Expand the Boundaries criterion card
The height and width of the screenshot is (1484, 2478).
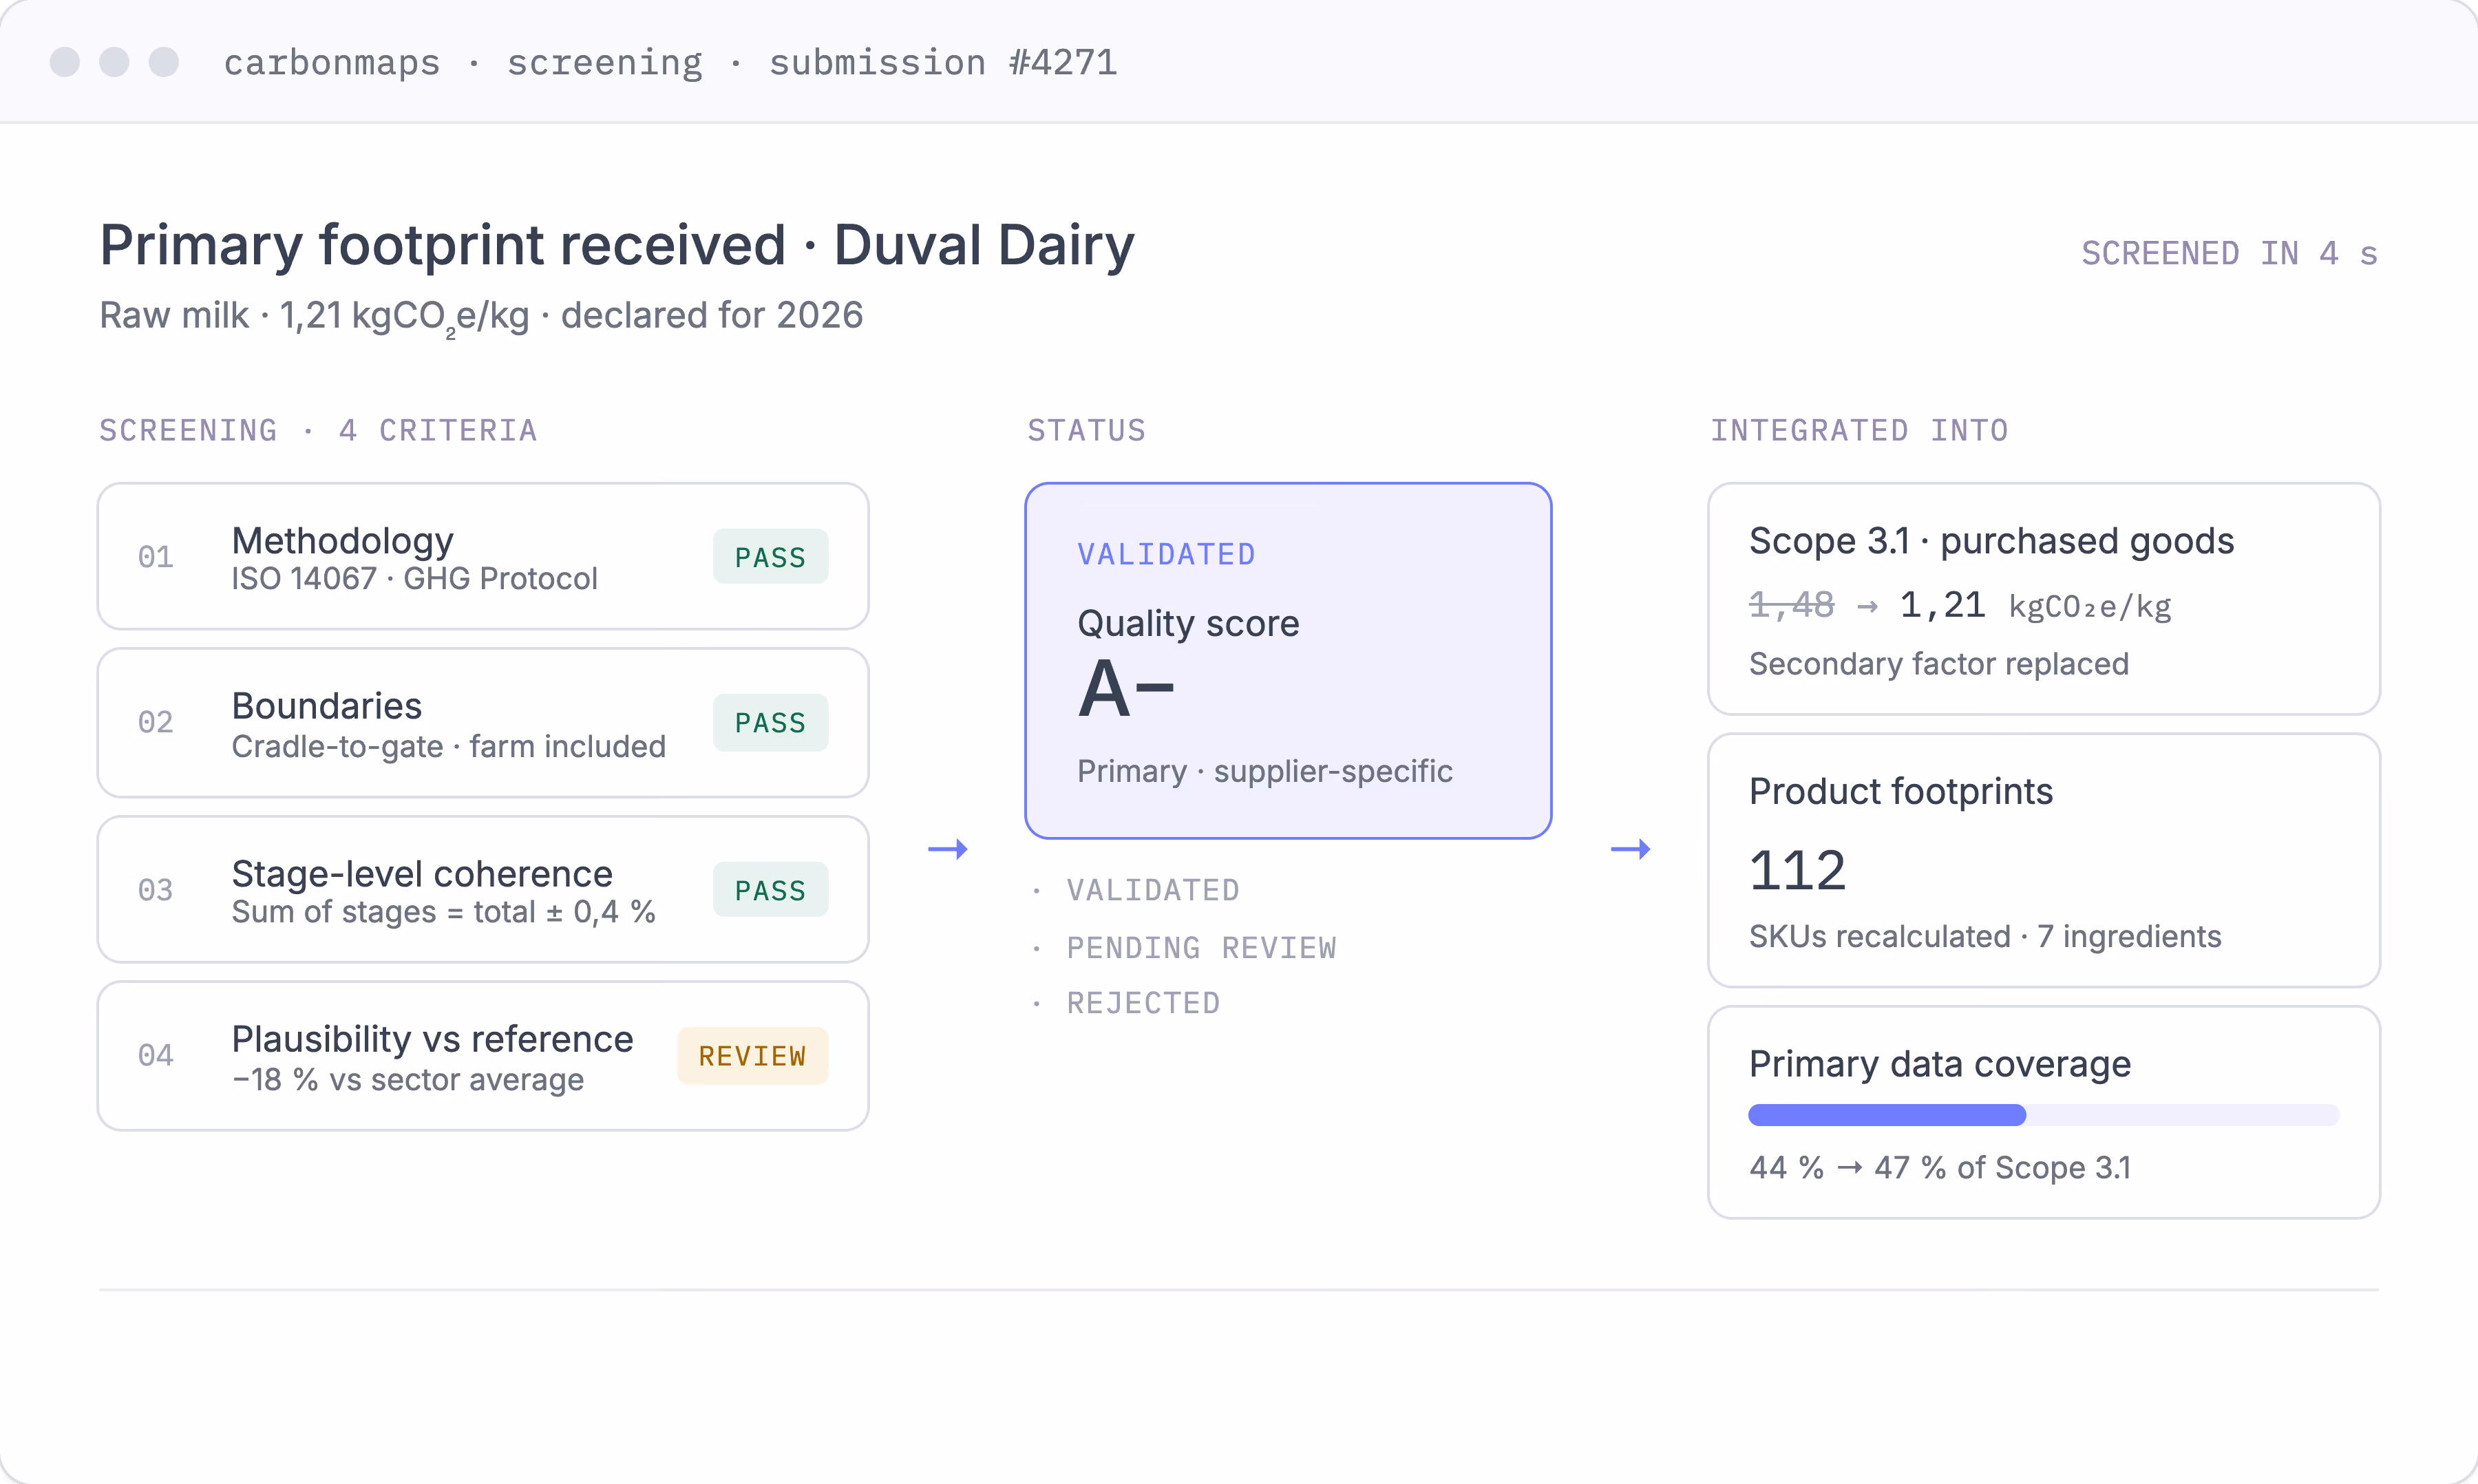(x=483, y=723)
